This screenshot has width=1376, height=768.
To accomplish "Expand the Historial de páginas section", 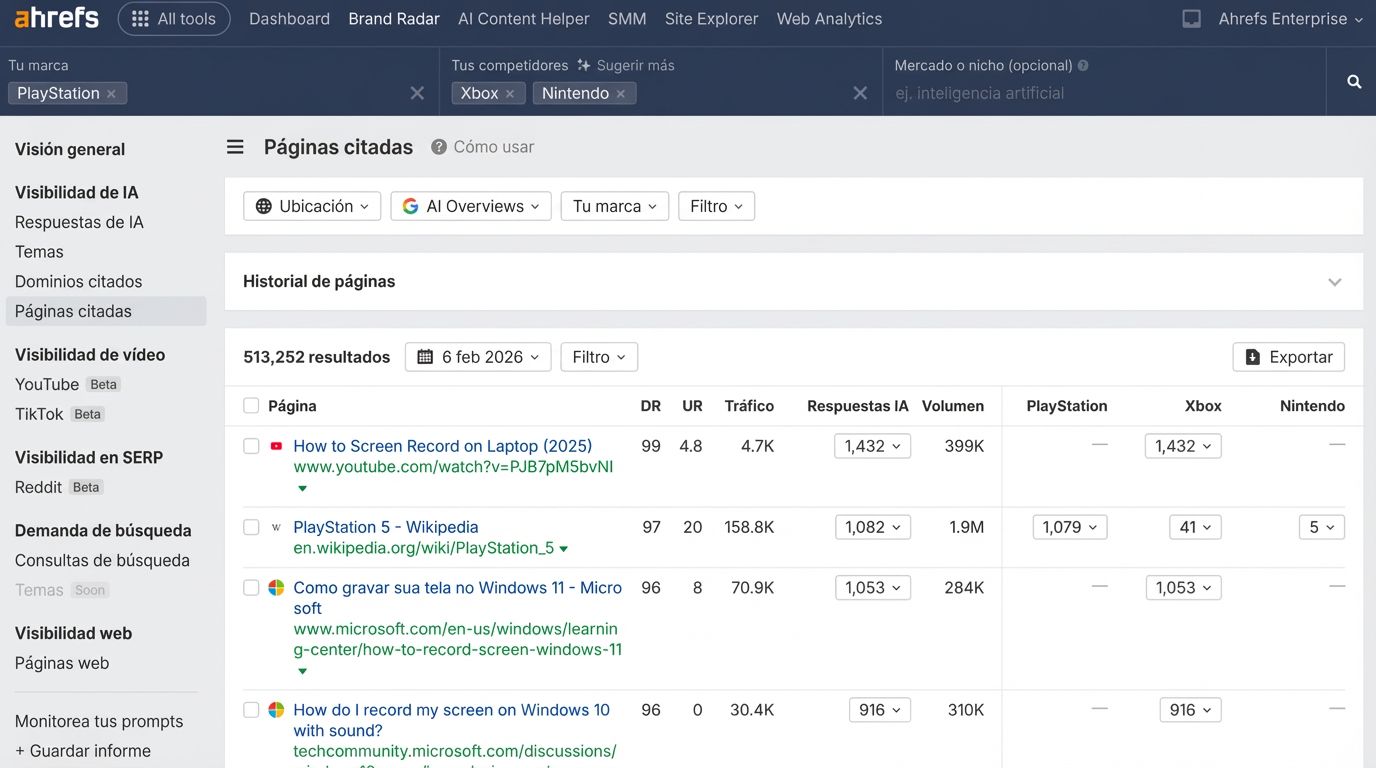I will point(1334,282).
